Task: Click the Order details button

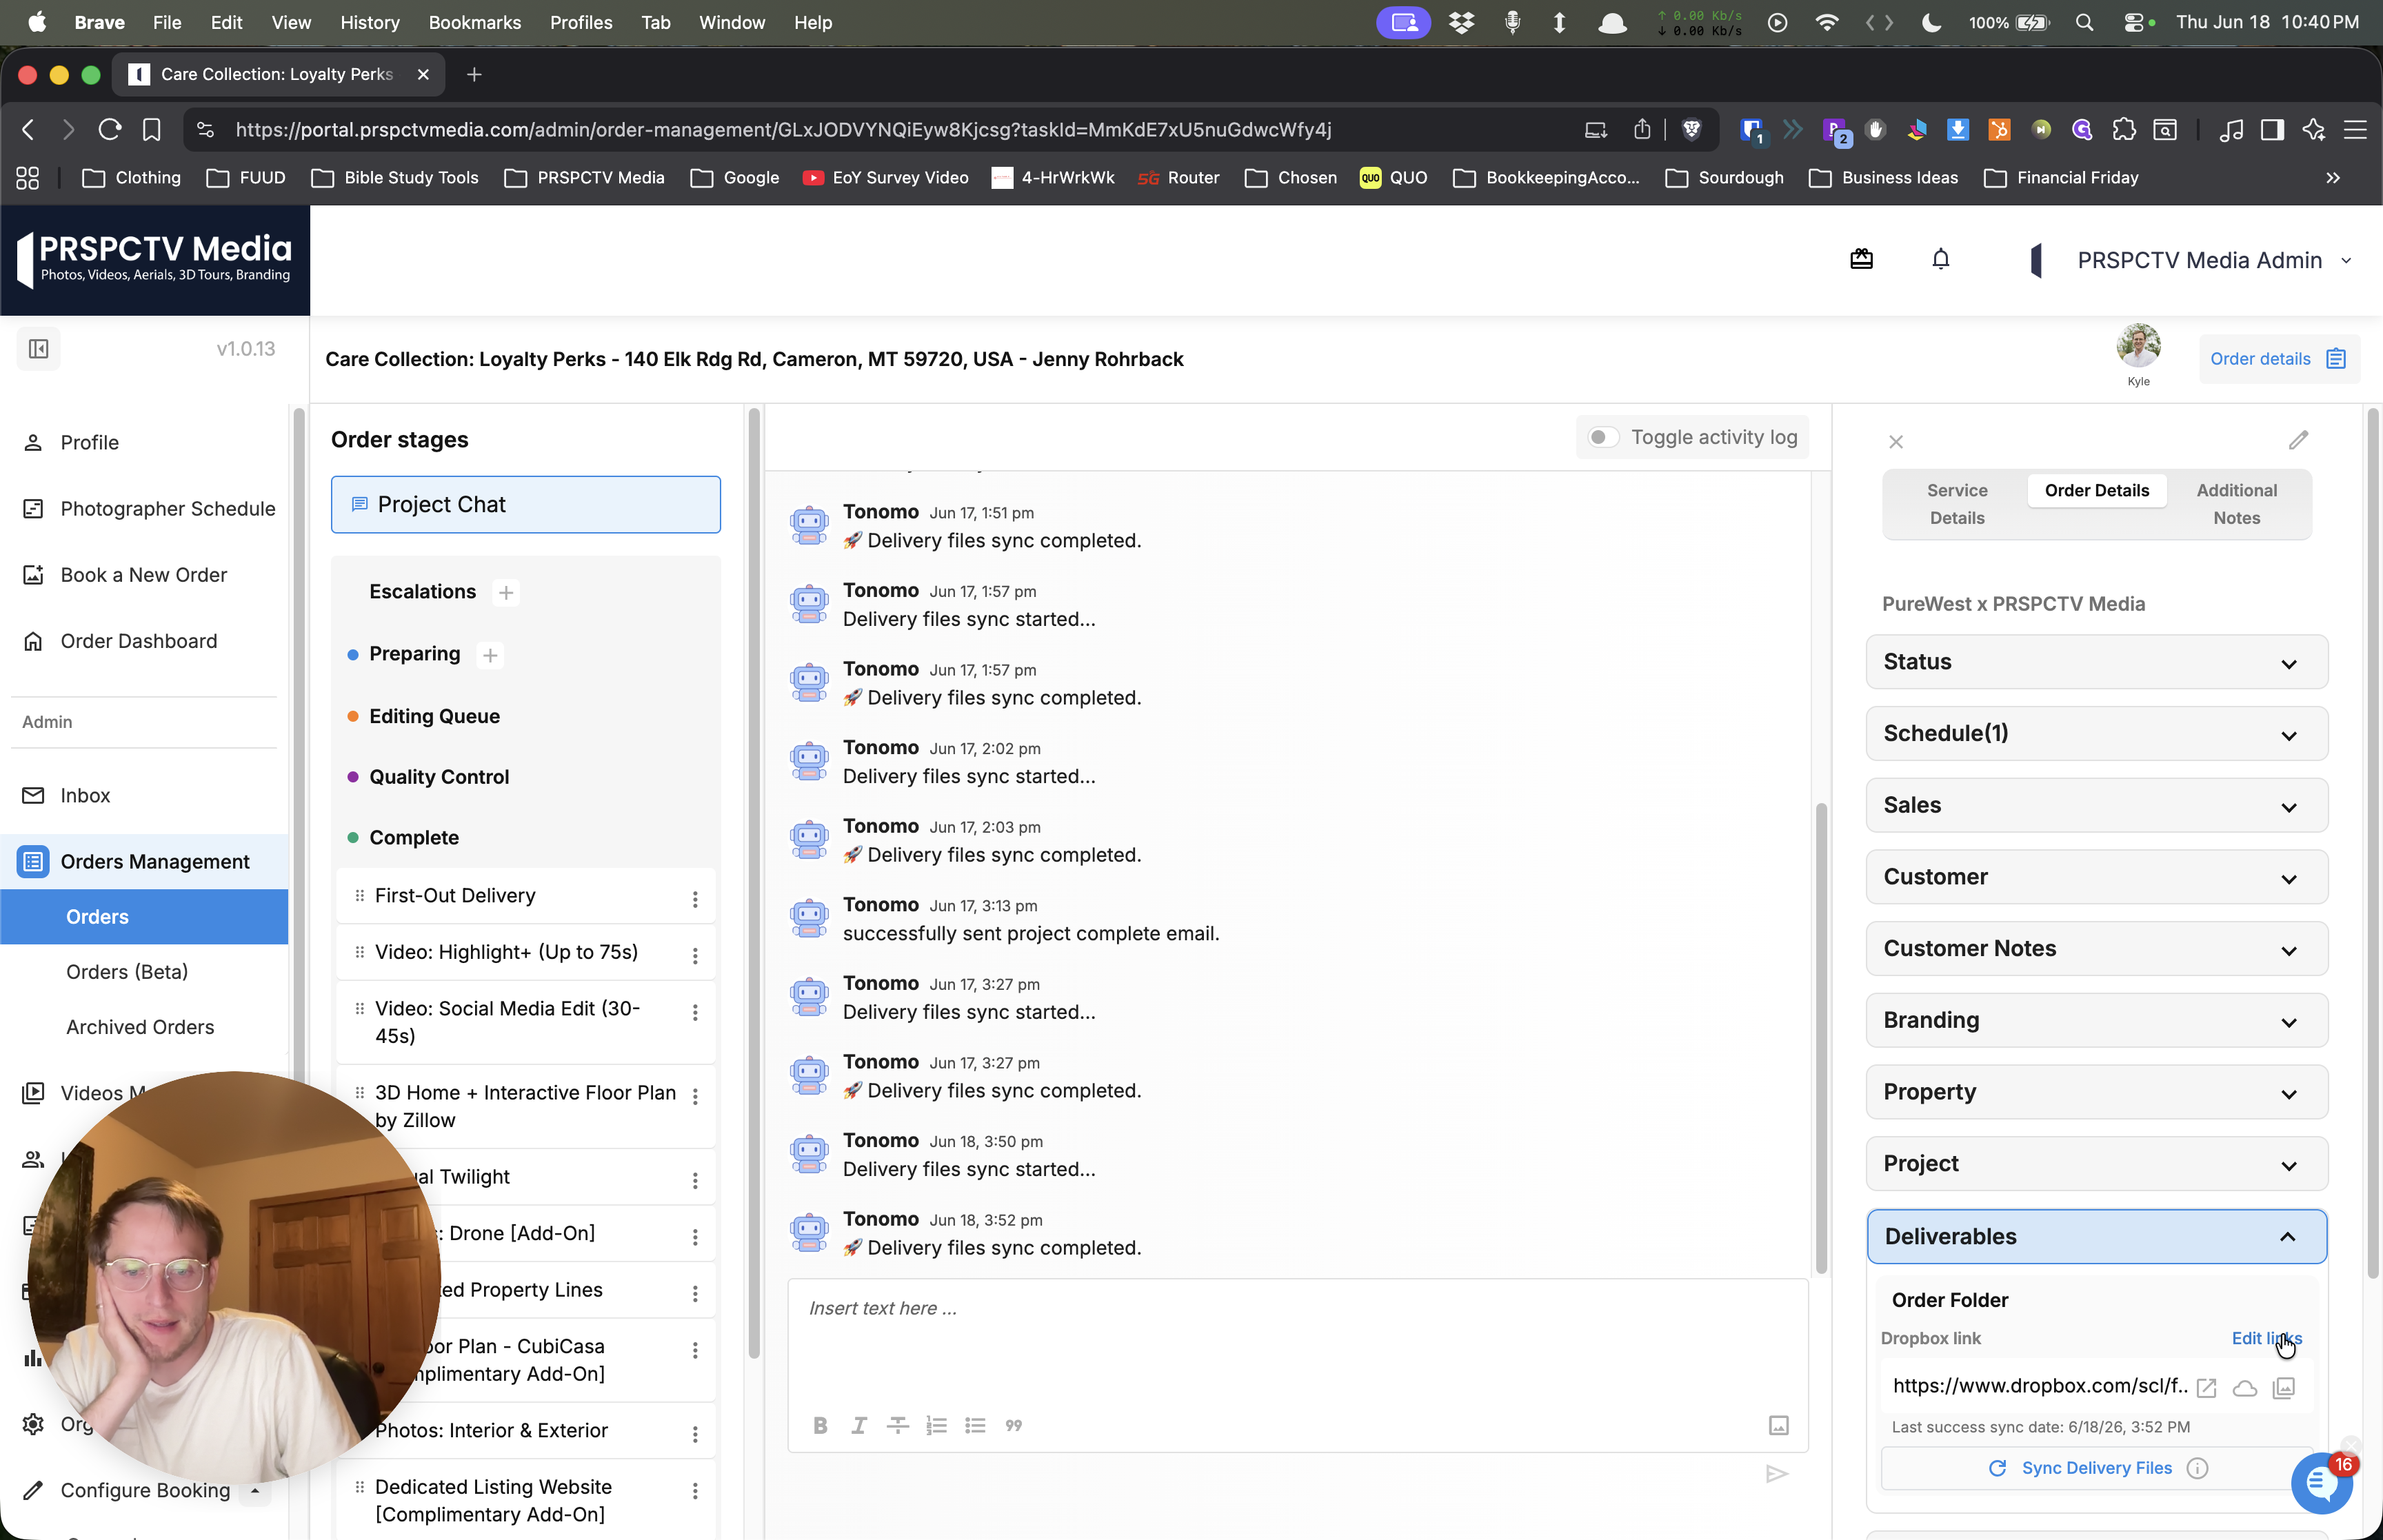Action: click(x=2278, y=359)
